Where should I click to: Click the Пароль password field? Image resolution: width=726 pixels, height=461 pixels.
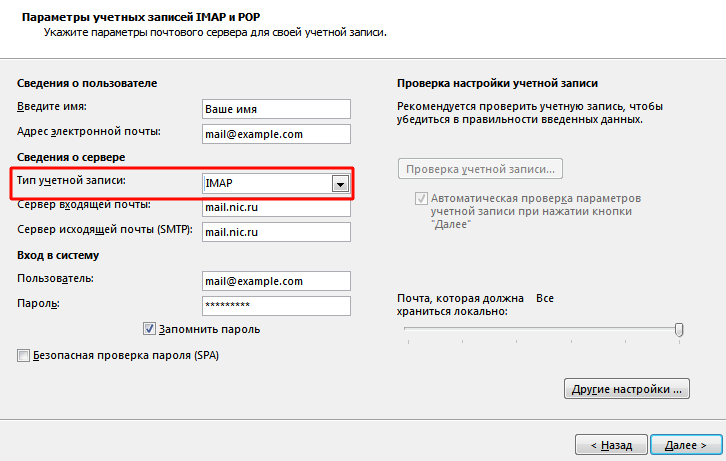(276, 305)
